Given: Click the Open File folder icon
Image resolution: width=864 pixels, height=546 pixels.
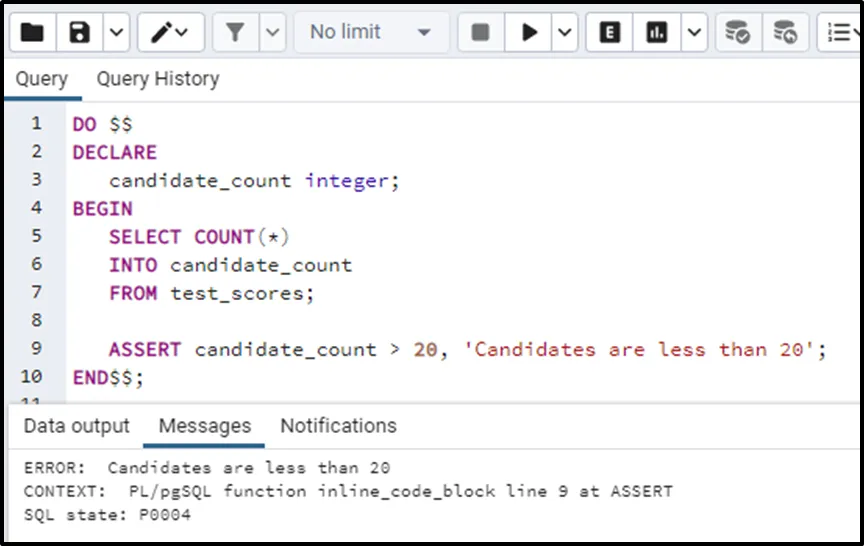Looking at the screenshot, I should [32, 33].
